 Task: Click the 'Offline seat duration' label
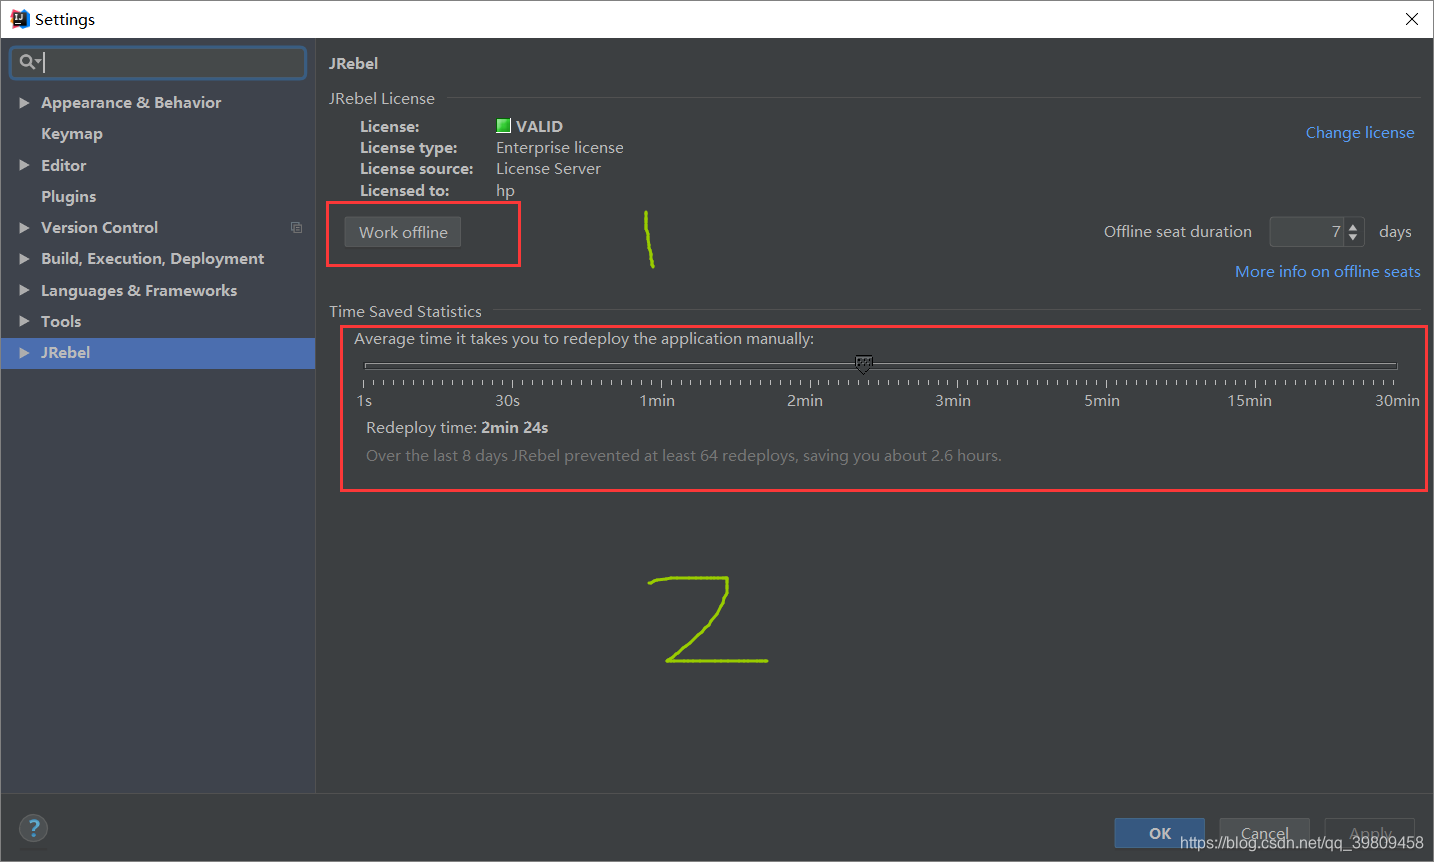(x=1178, y=232)
